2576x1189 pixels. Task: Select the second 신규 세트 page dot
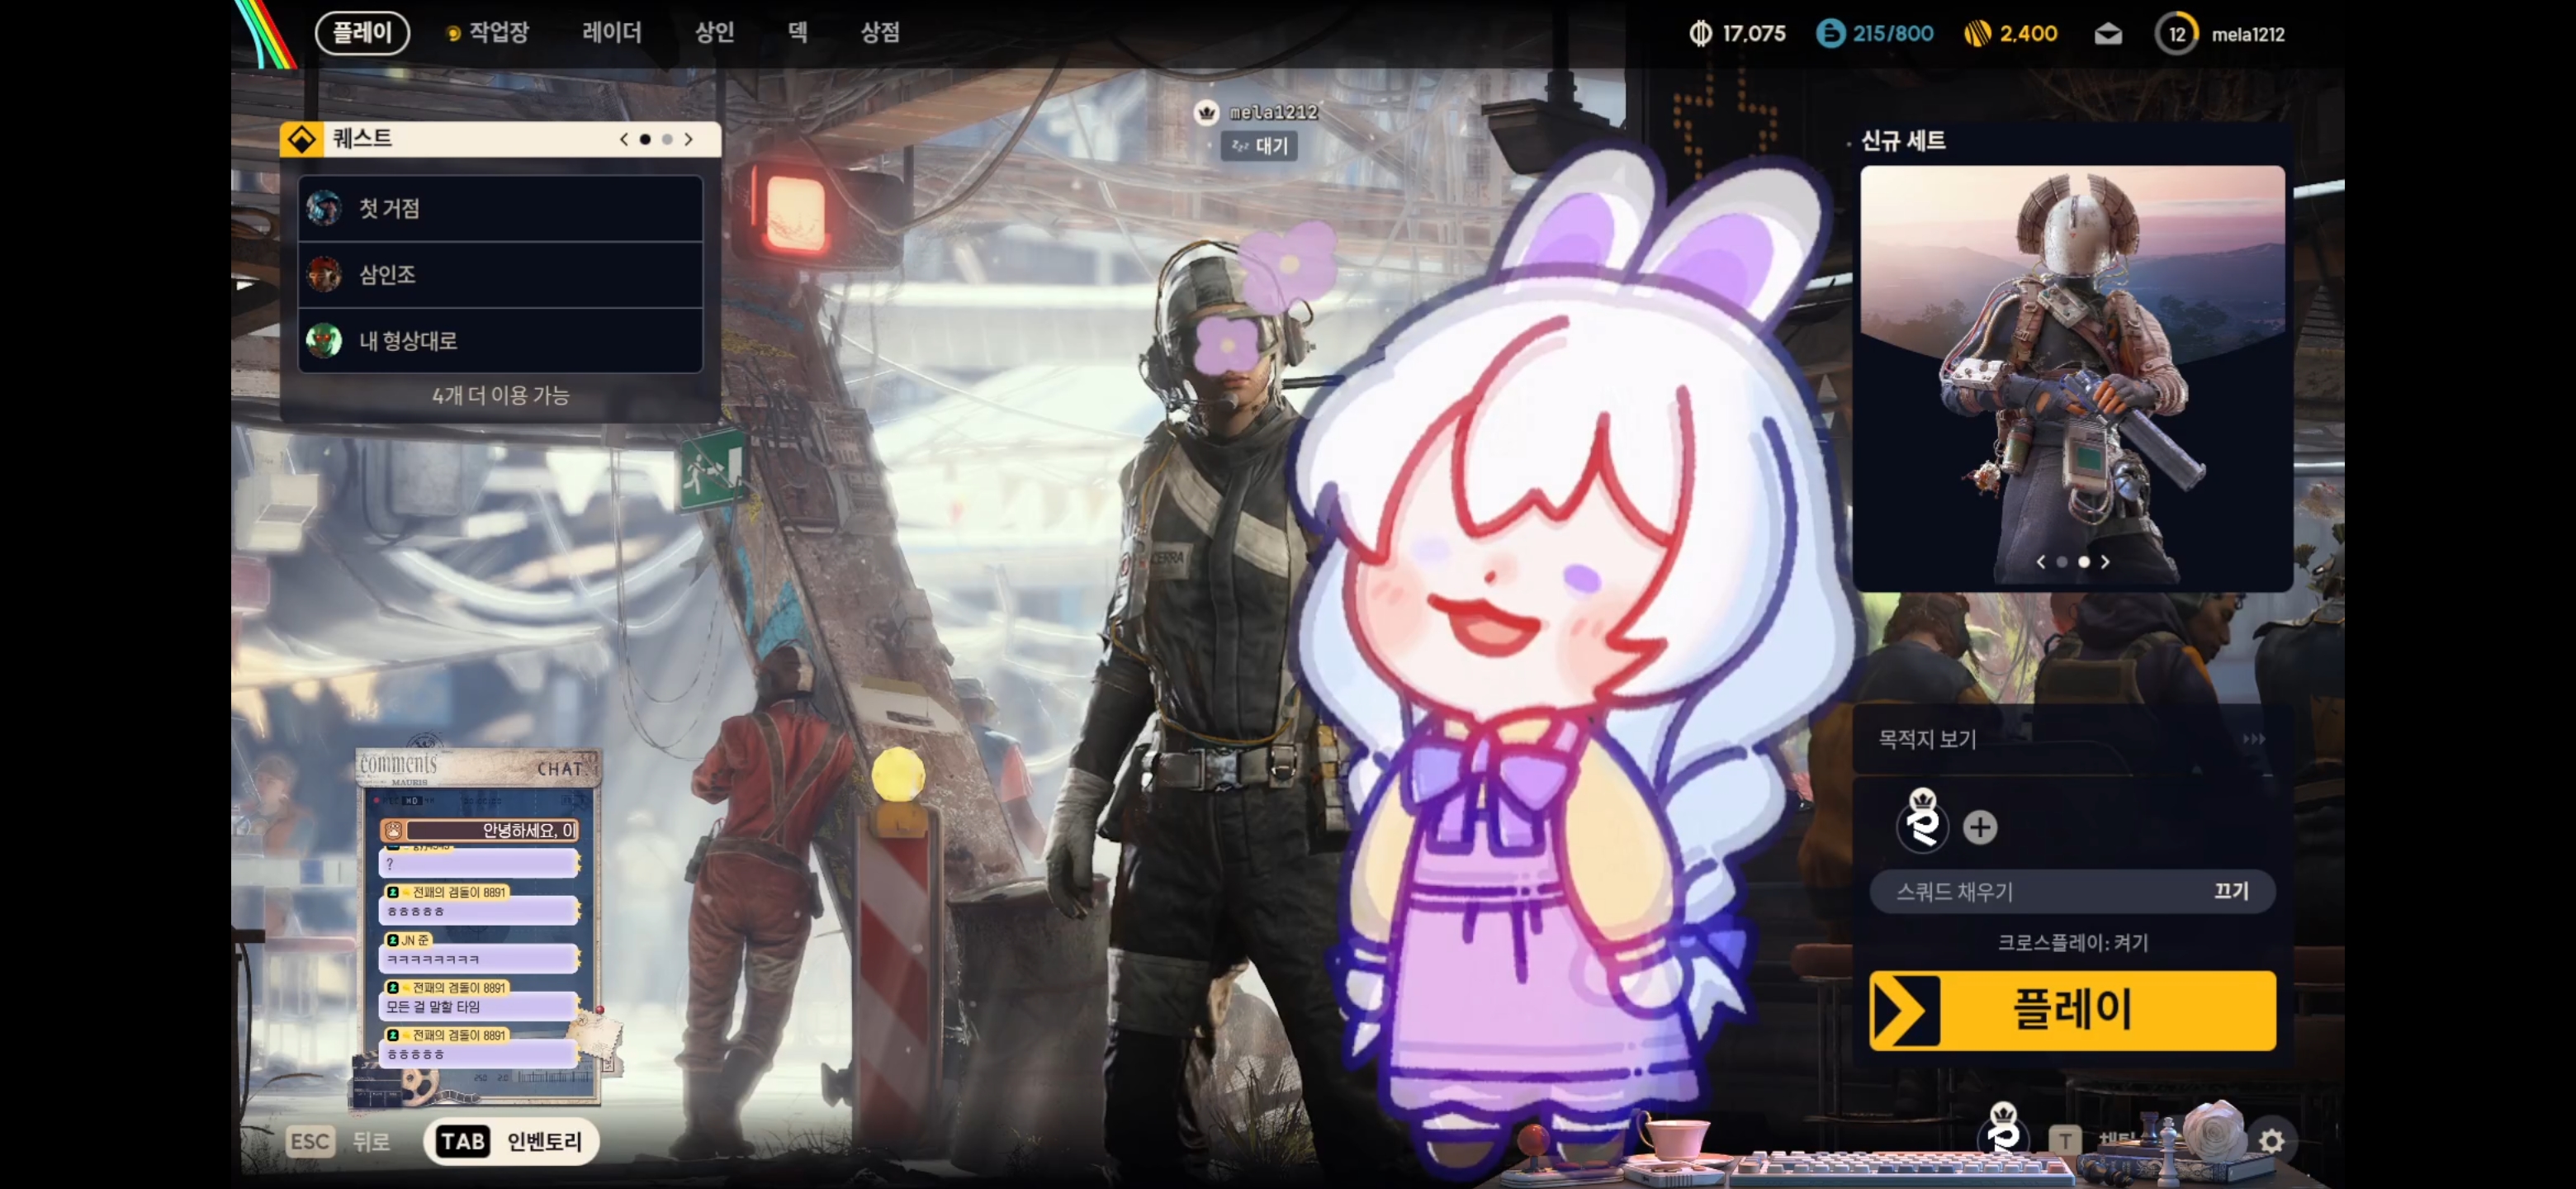click(2084, 562)
